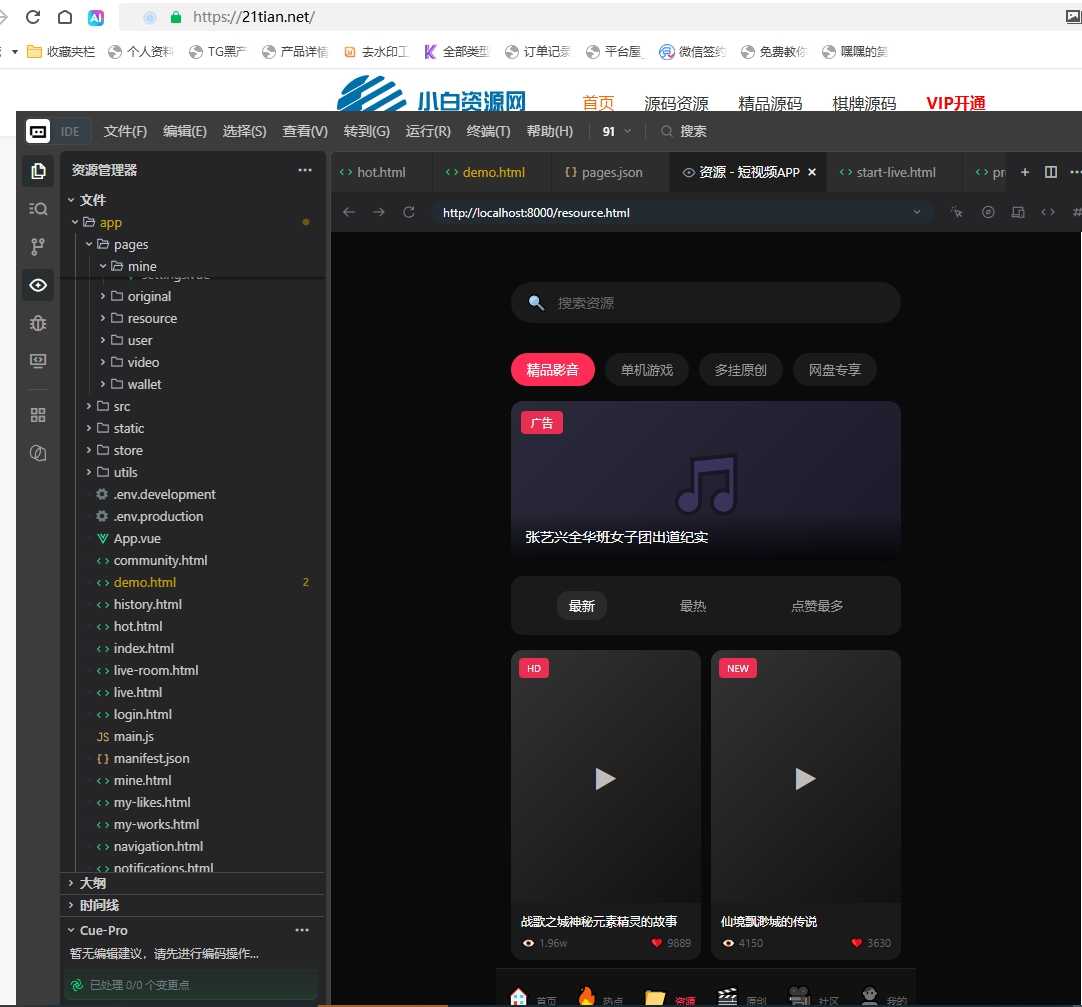The image size is (1082, 1007).
Task: Select the 单机游戏 category chip
Action: pos(647,370)
